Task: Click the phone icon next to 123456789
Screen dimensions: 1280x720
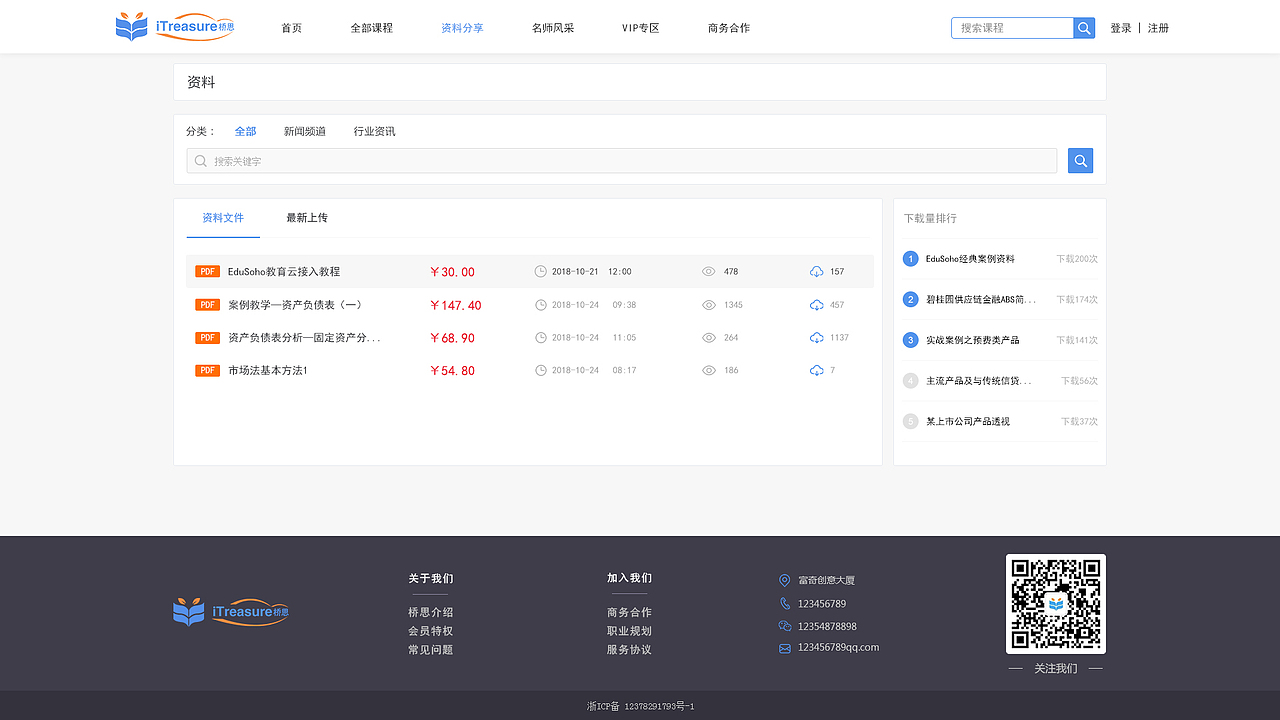Action: click(x=784, y=603)
